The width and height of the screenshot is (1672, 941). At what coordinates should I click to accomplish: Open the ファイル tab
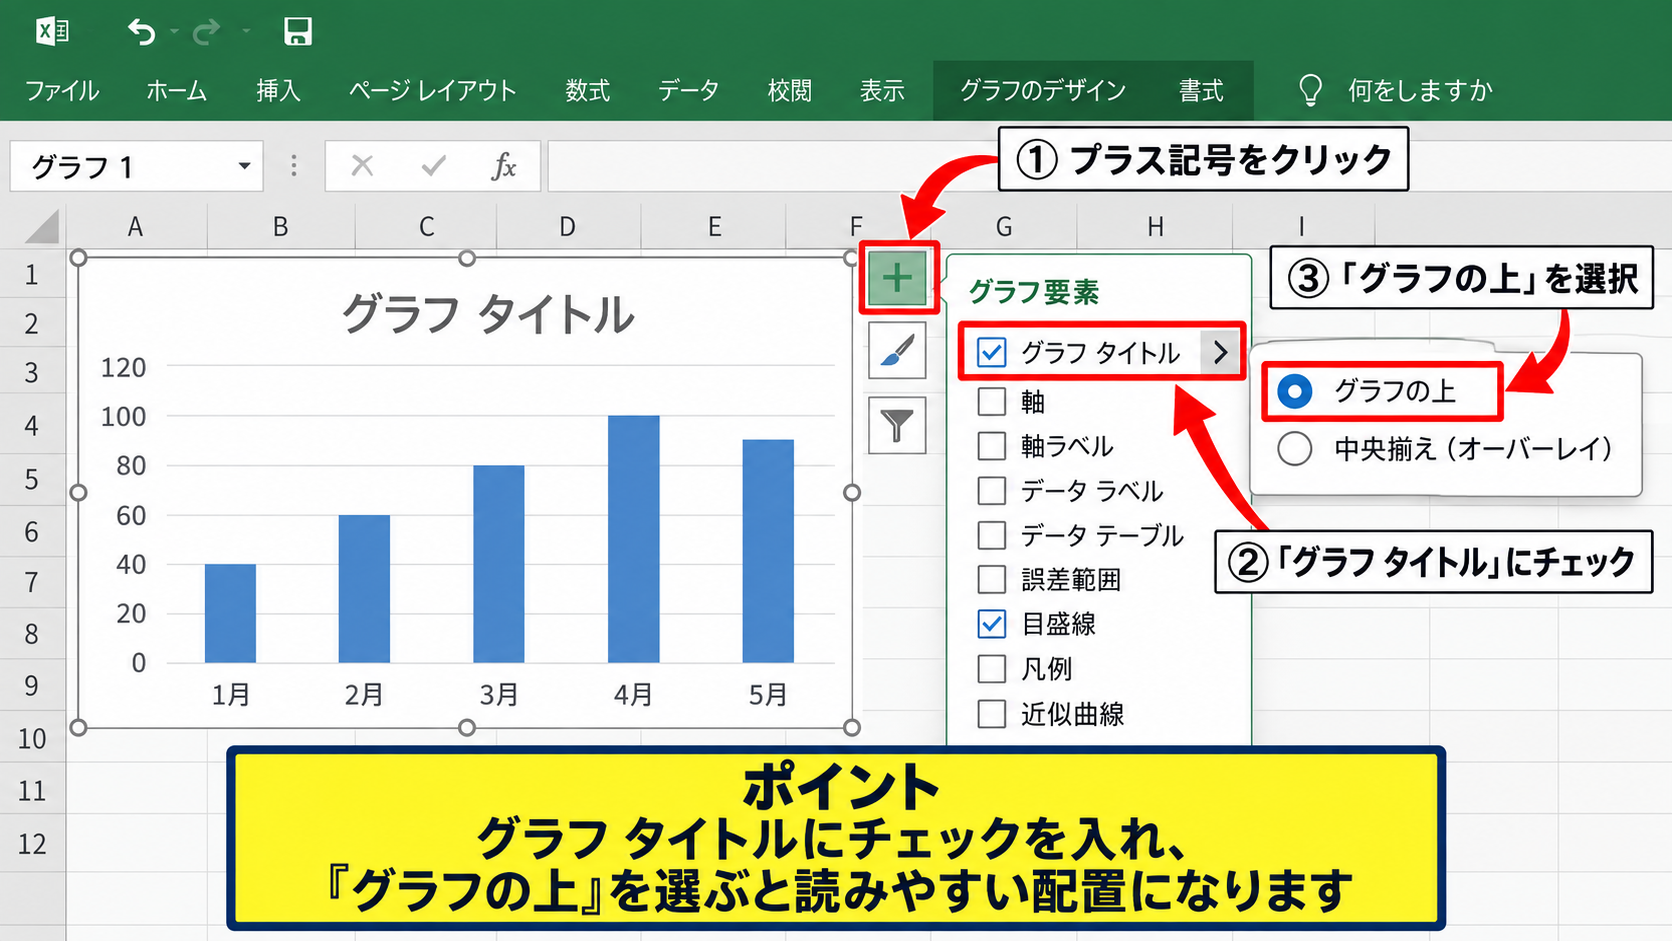point(62,91)
